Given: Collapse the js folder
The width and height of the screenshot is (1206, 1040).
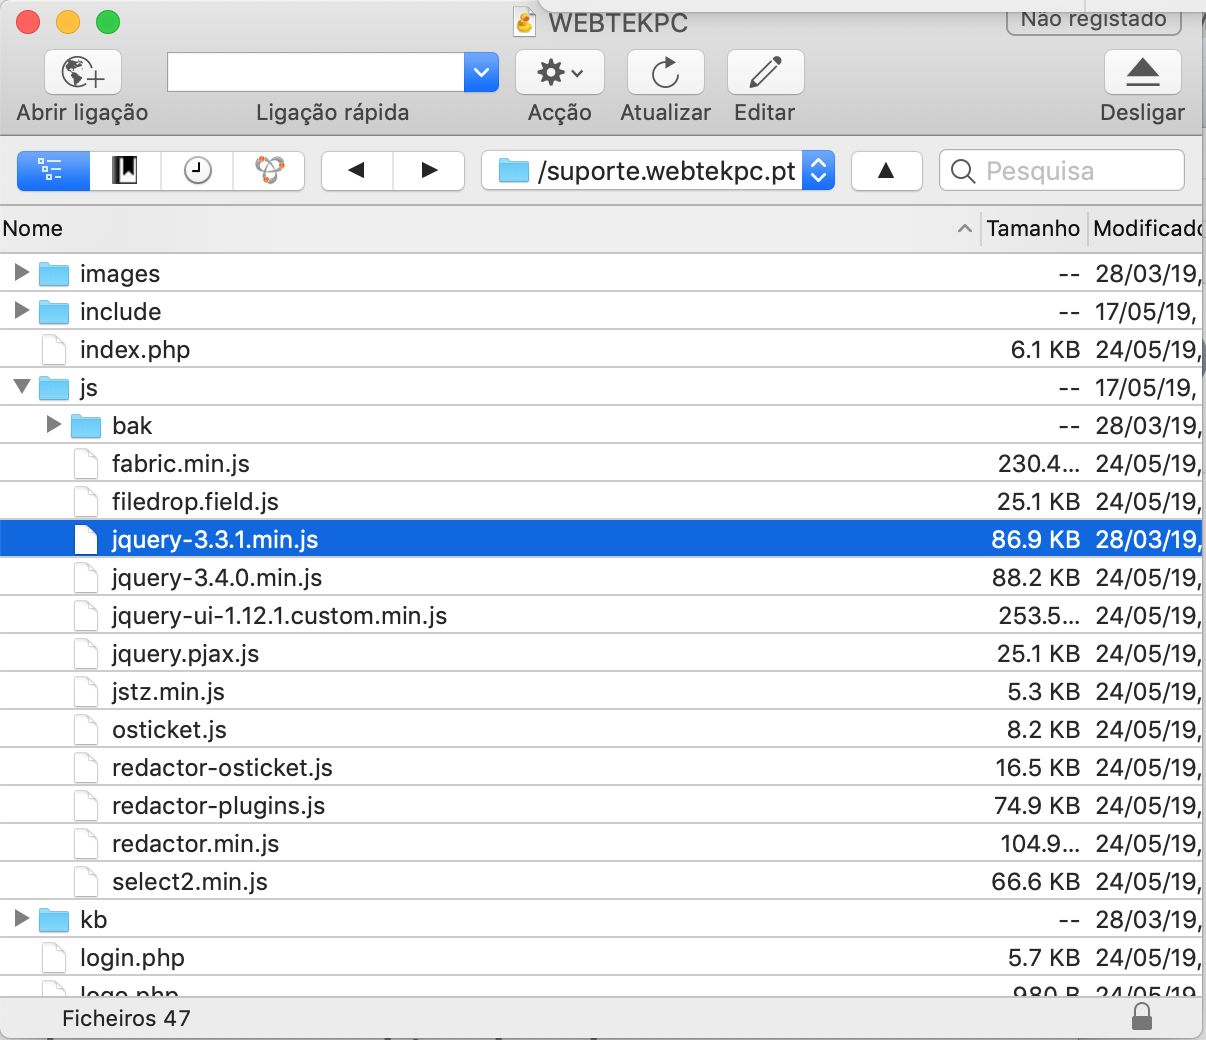Looking at the screenshot, I should (22, 387).
